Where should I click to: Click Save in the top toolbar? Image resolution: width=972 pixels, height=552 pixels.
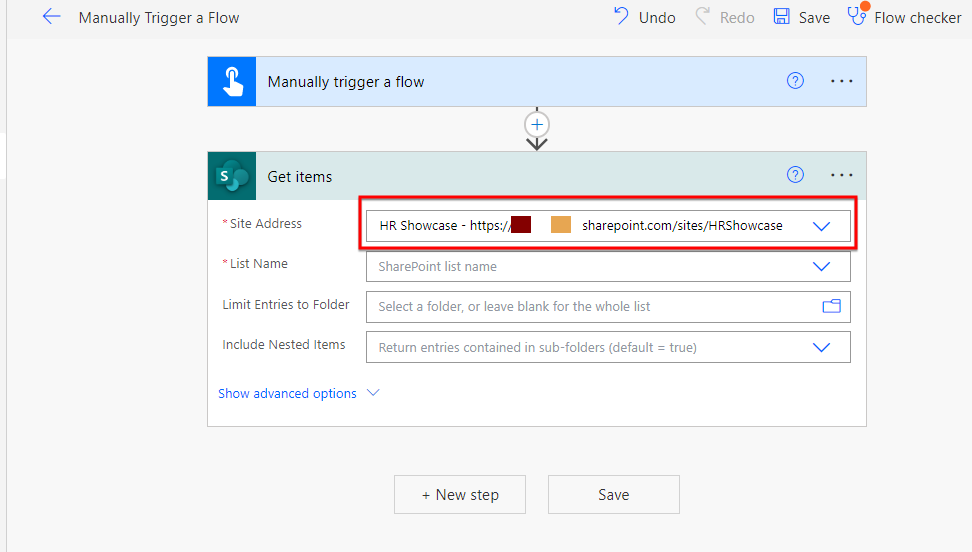pos(802,17)
